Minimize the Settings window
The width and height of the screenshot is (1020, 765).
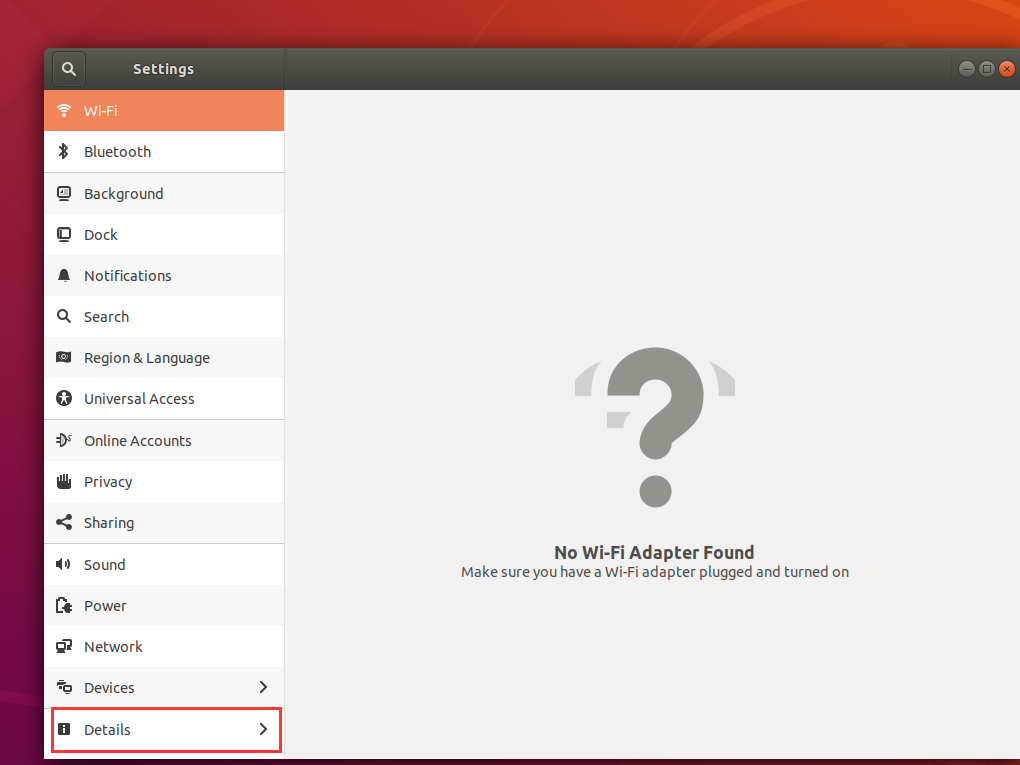coord(967,68)
